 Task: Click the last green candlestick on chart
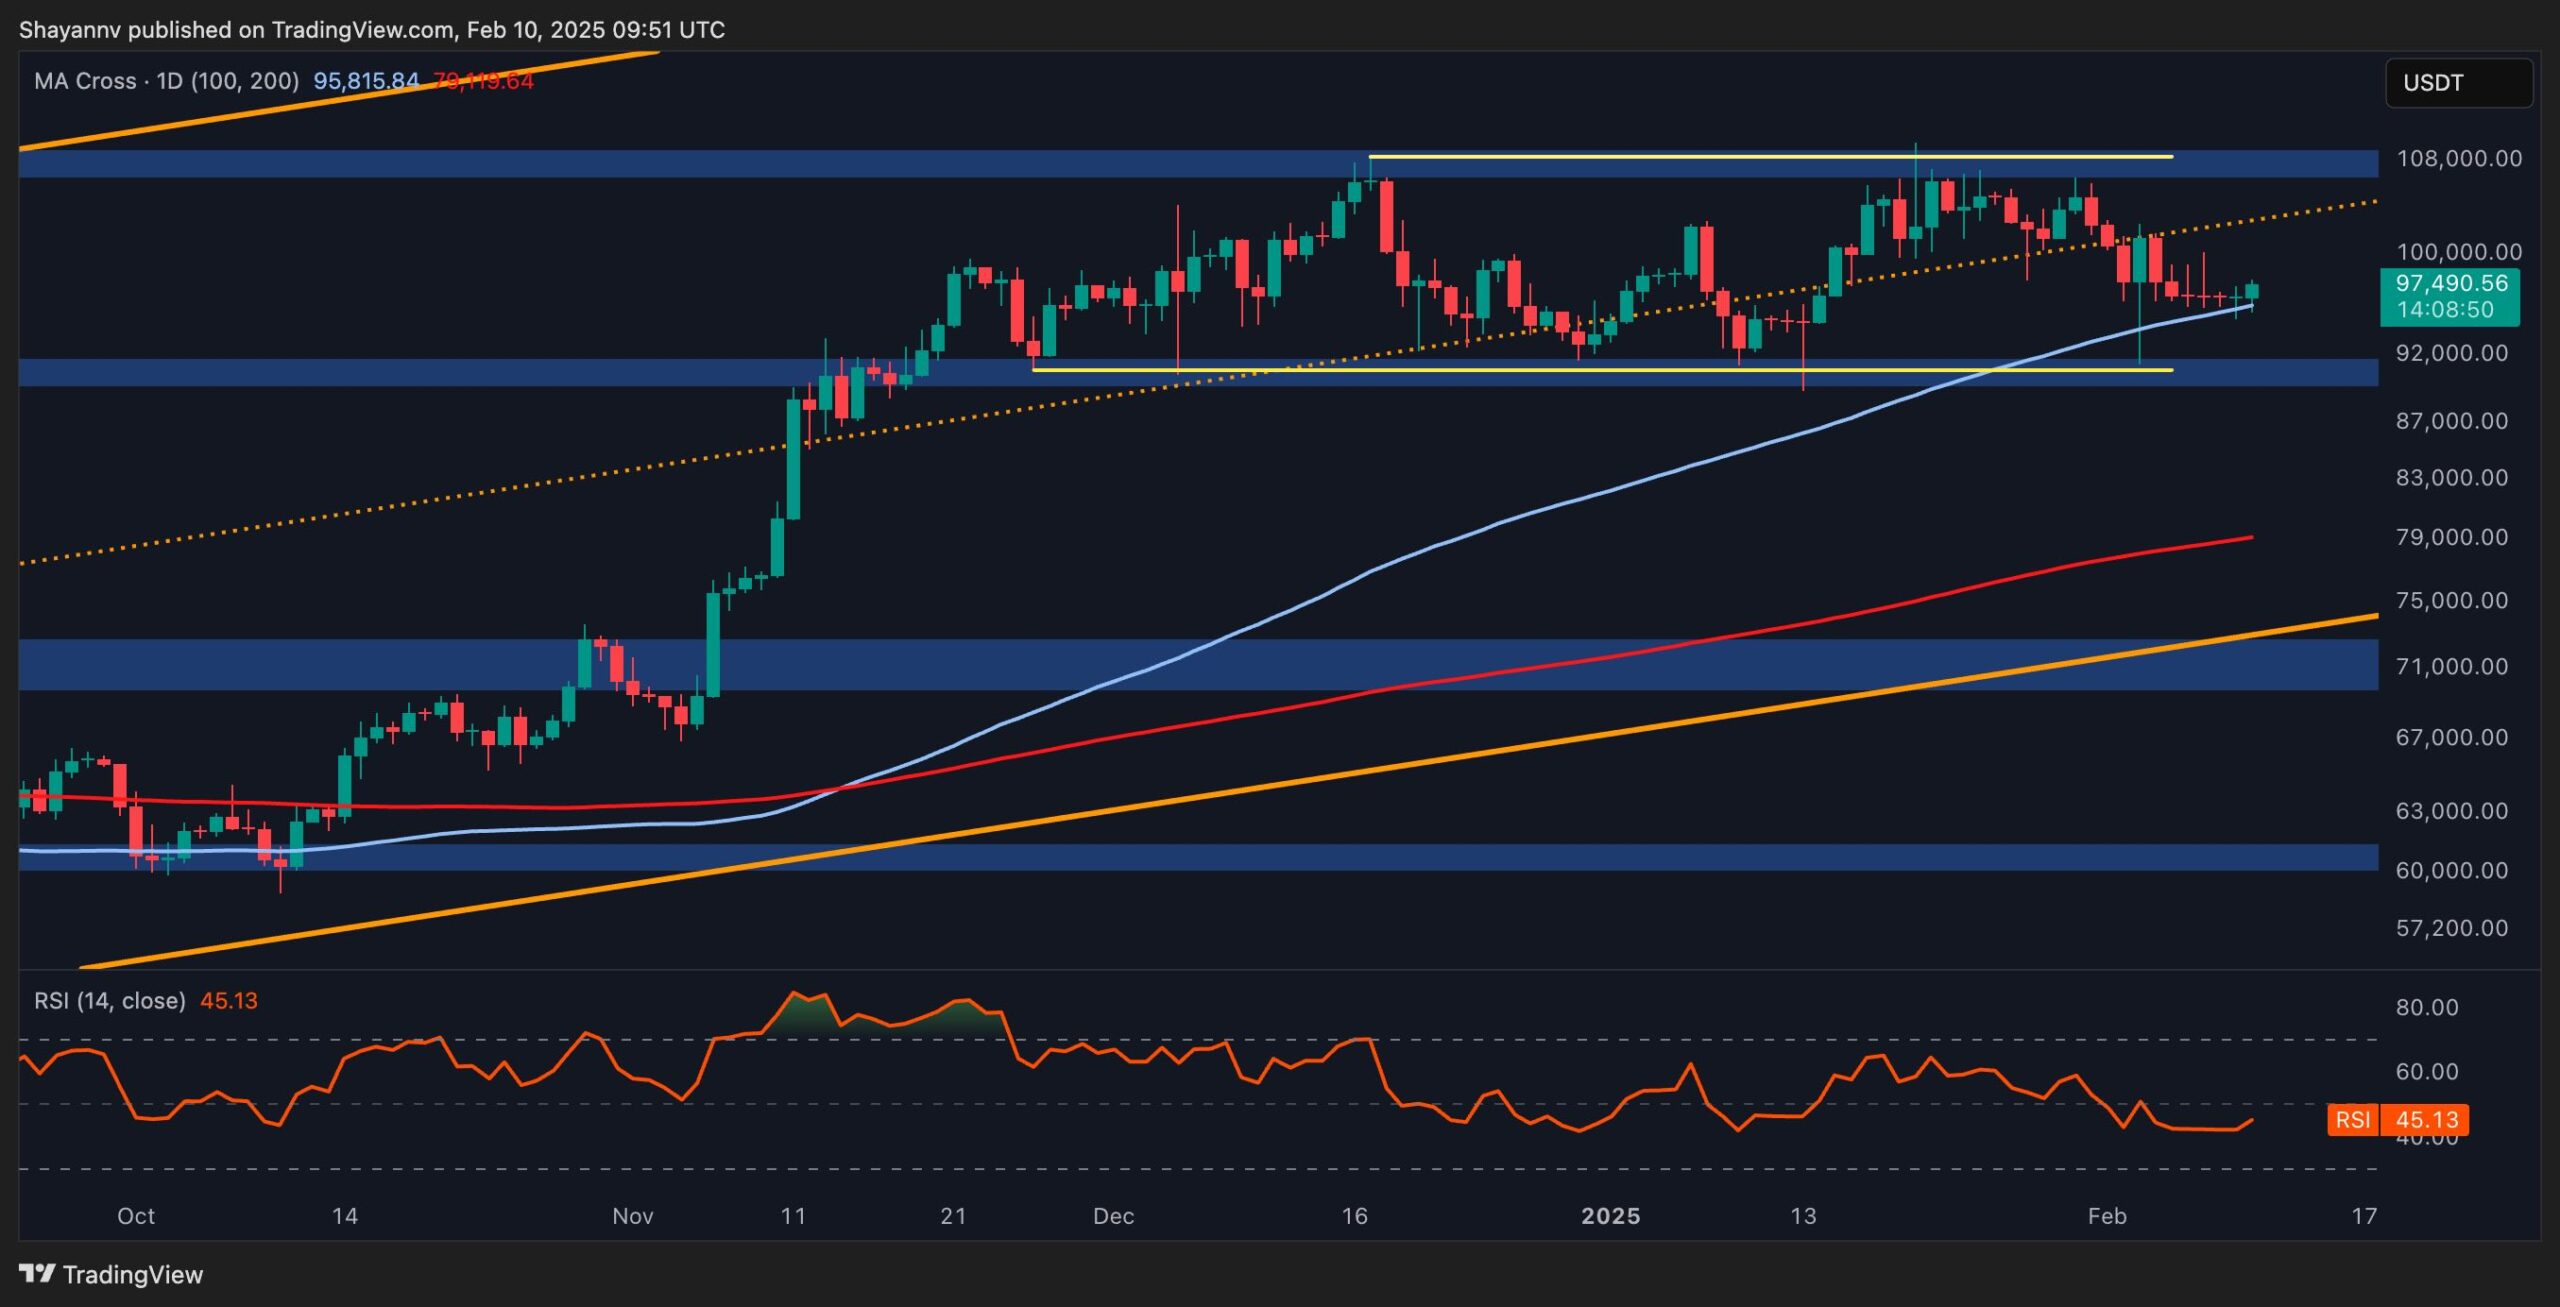tap(2252, 292)
